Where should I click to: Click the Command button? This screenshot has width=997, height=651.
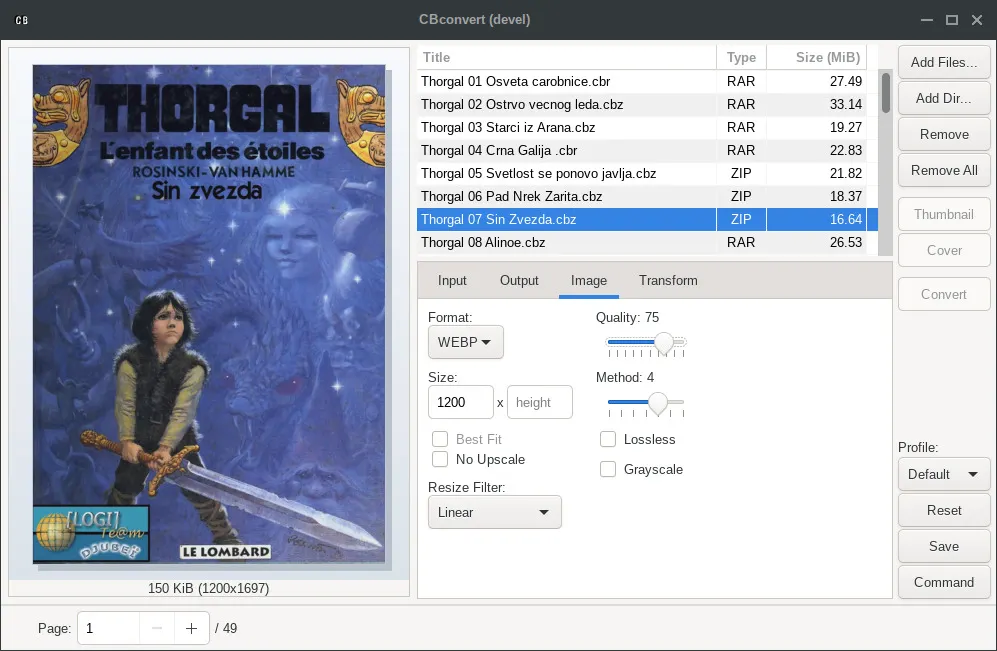point(944,582)
